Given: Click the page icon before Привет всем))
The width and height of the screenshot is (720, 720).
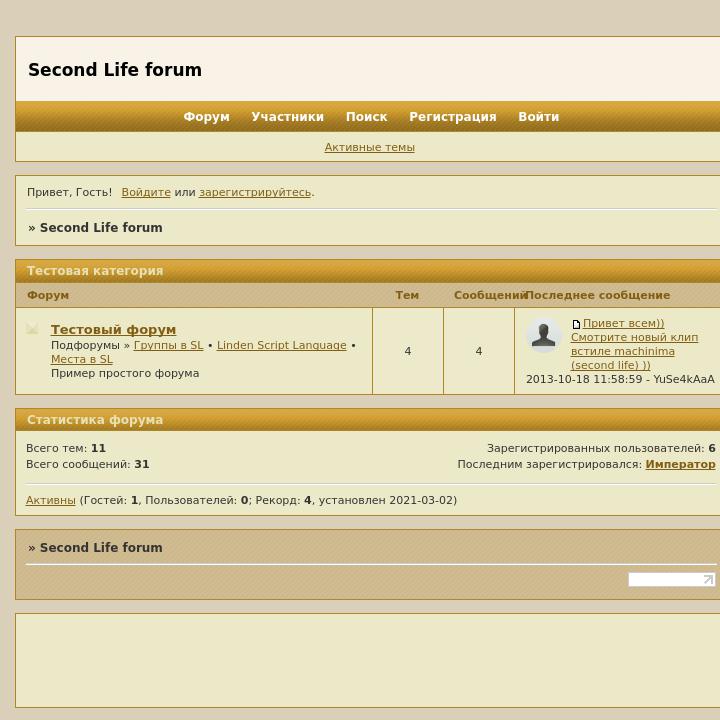Looking at the screenshot, I should click(576, 324).
